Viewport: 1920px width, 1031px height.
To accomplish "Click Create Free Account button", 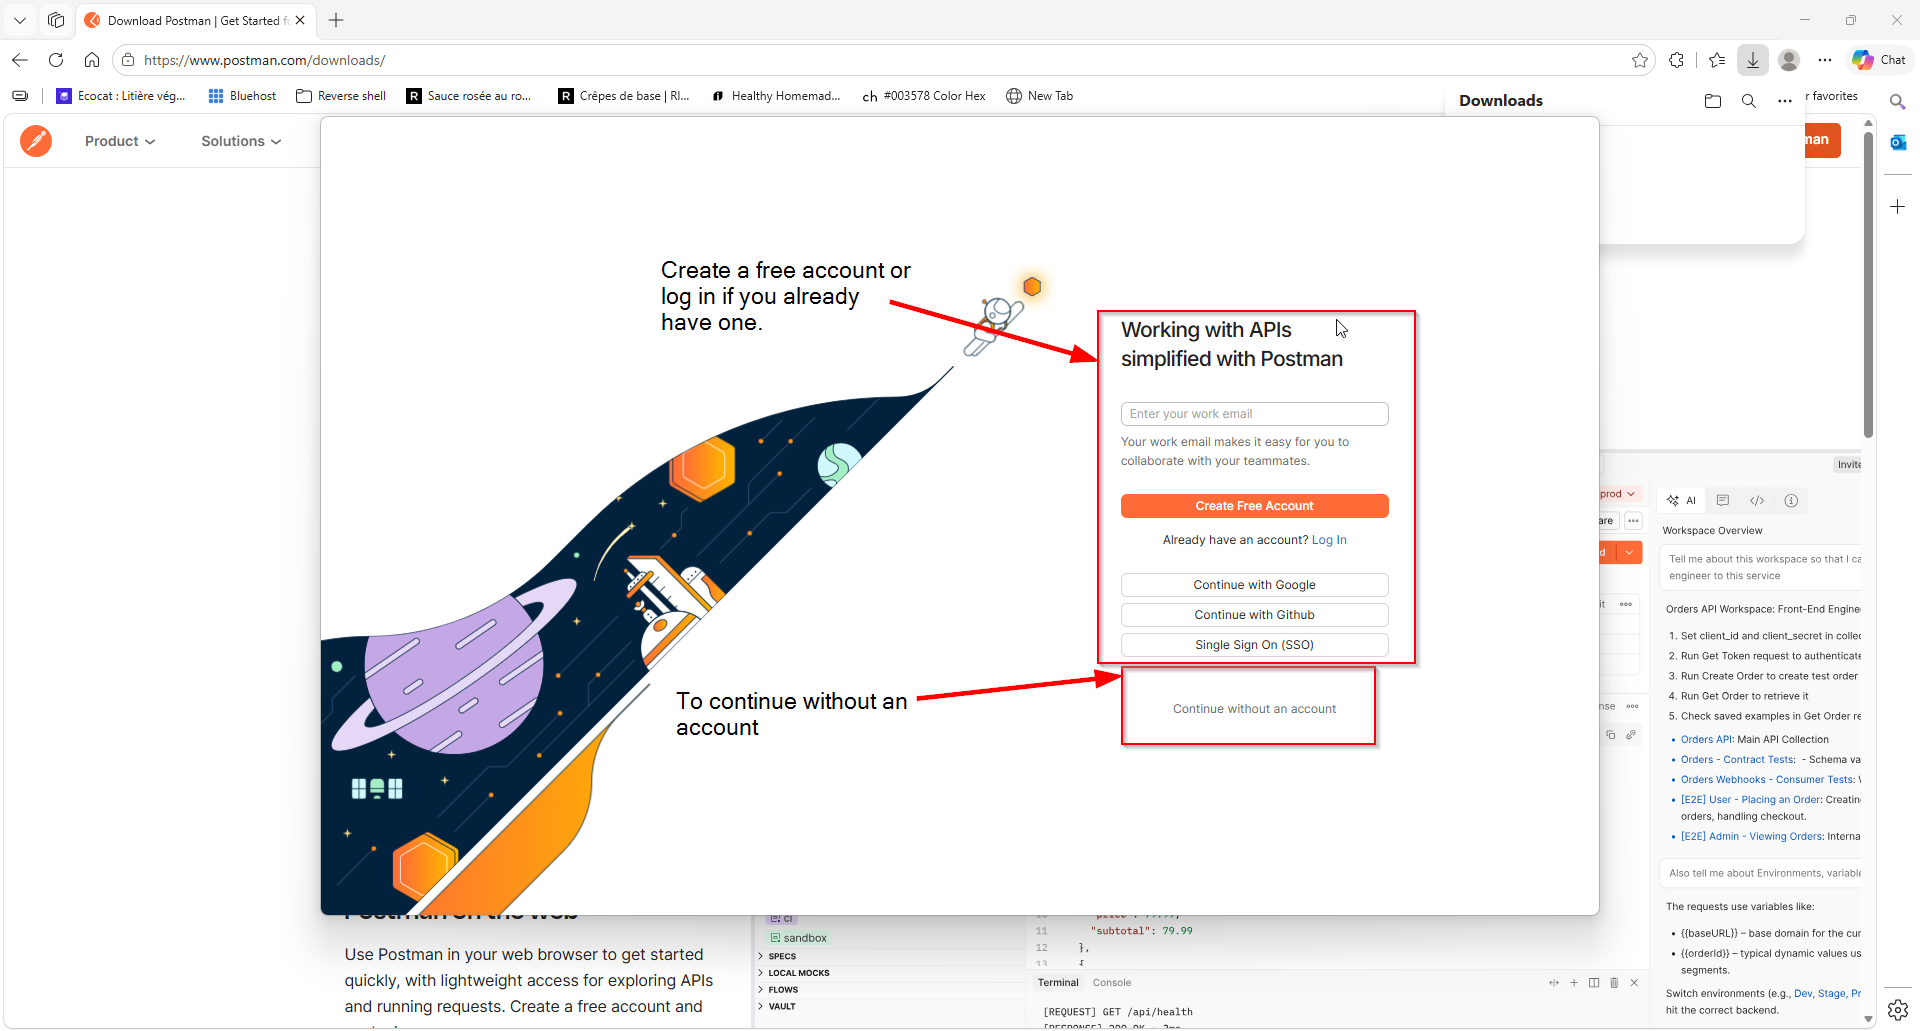I will coord(1254,506).
